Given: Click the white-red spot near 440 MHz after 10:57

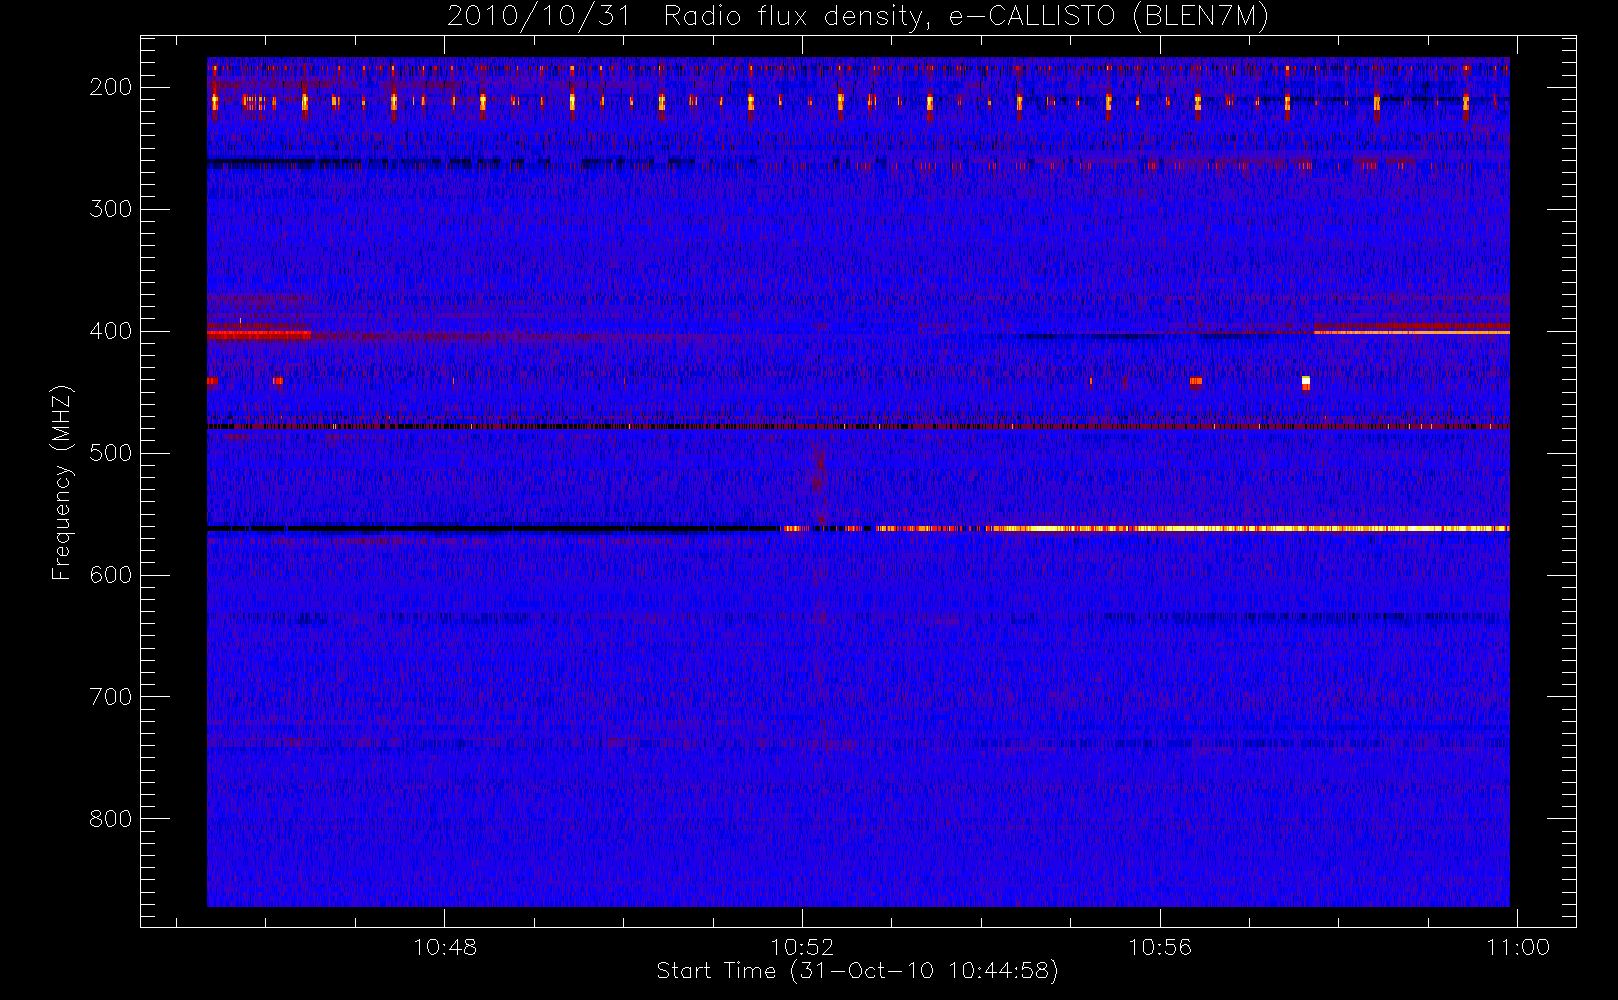Looking at the screenshot, I should pyautogui.click(x=1305, y=382).
